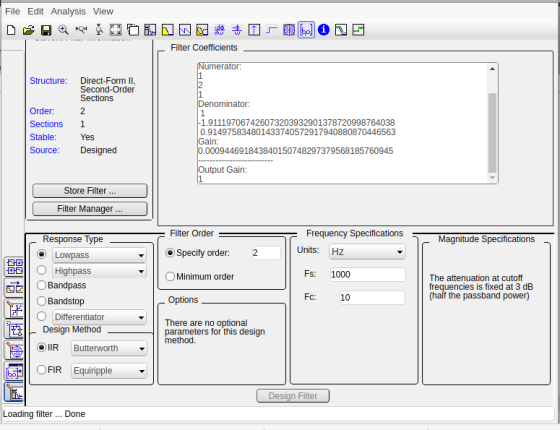The image size is (560, 430).
Task: Open the Analysis menu
Action: [x=68, y=11]
